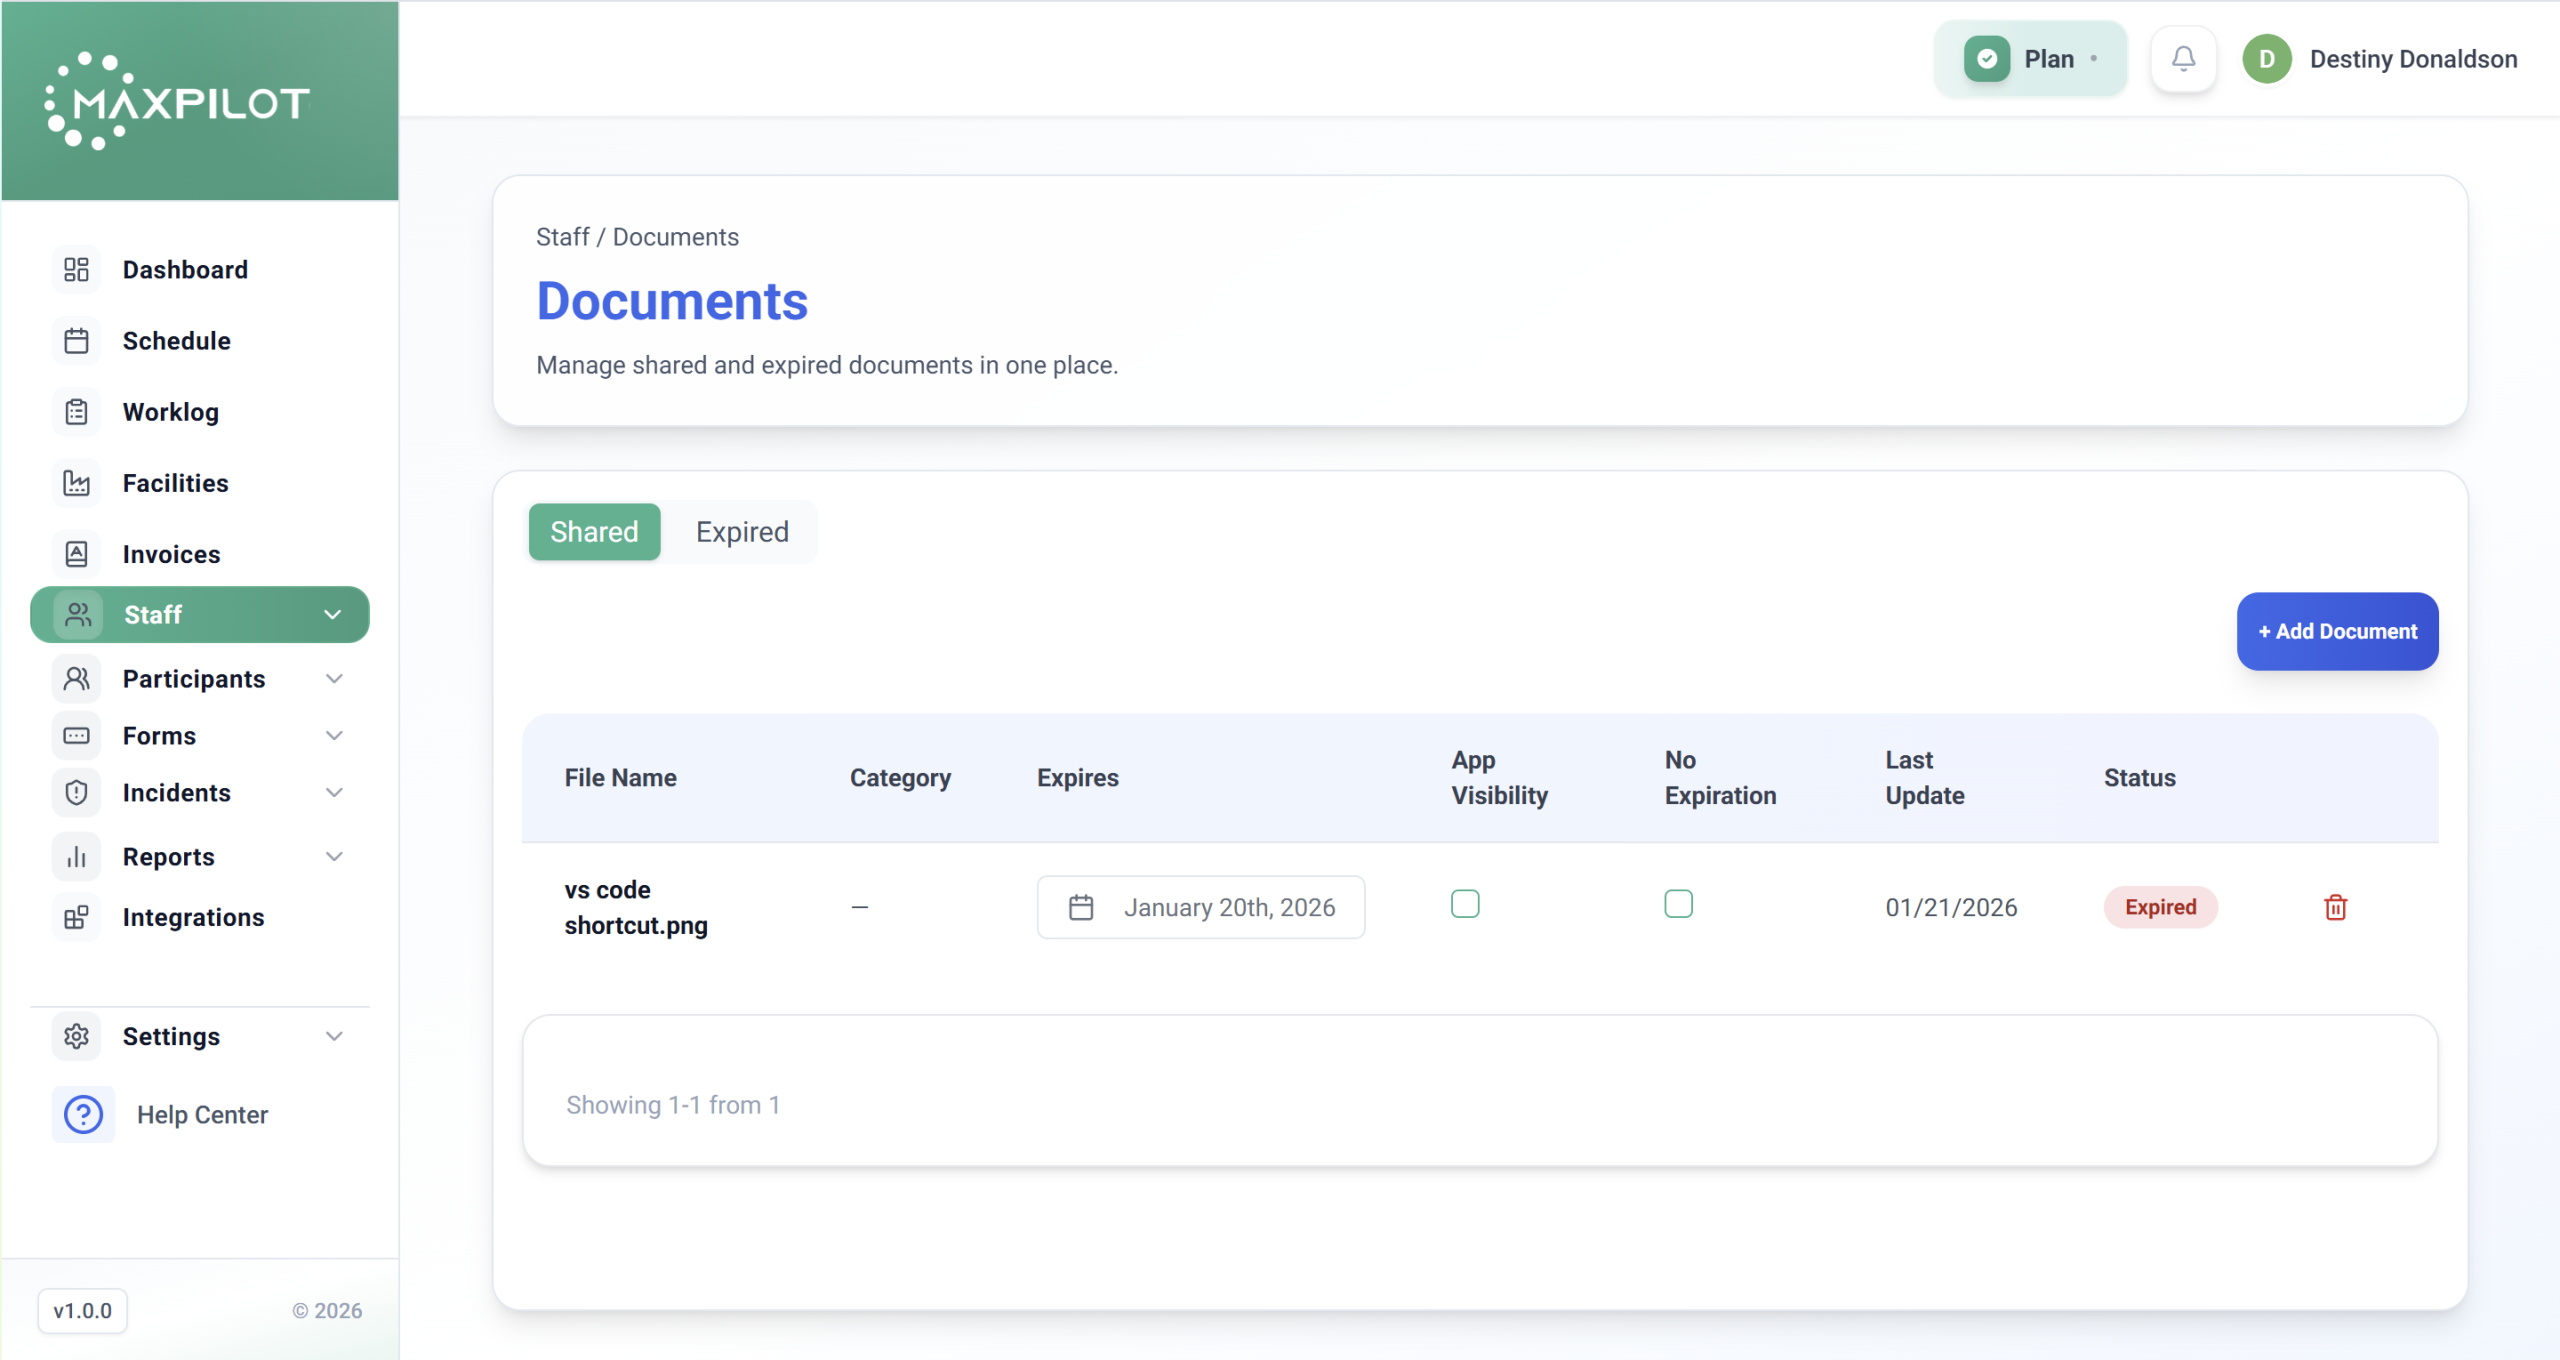Delete vs code shortcut.png with trash icon
2560x1360 pixels.
(2335, 907)
